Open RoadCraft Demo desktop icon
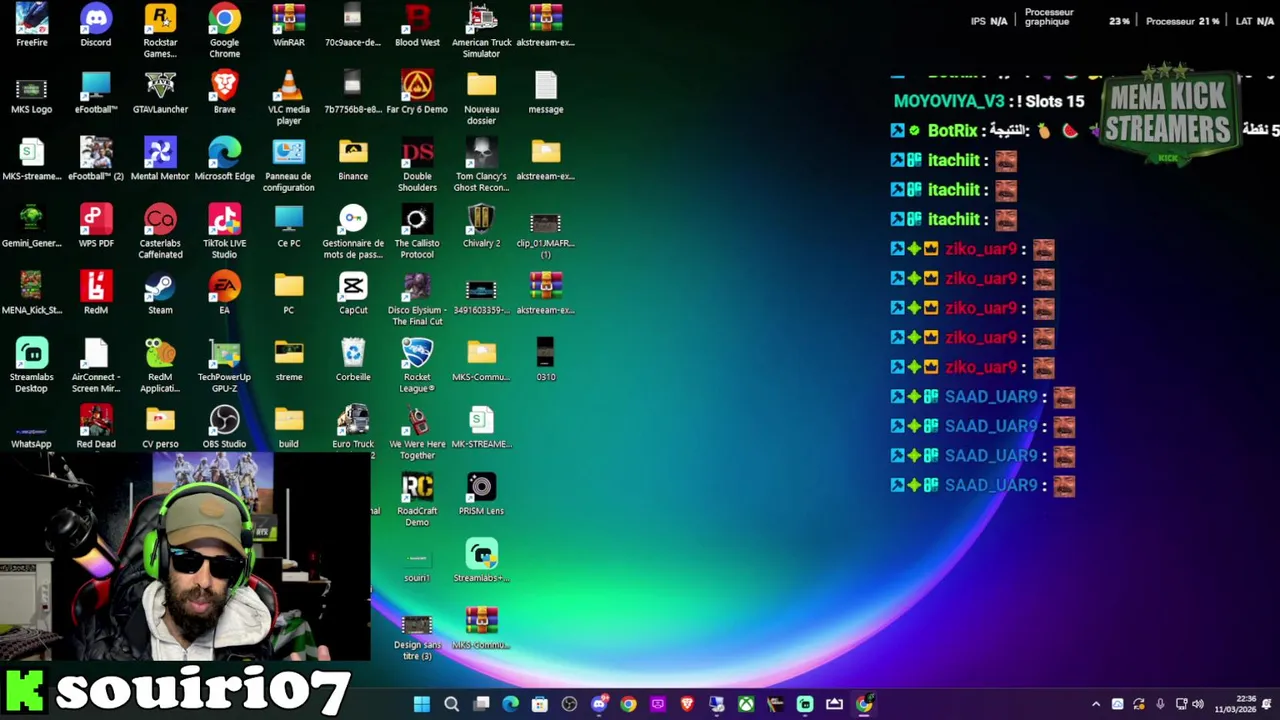Screen dimensions: 1280x720 (417, 499)
